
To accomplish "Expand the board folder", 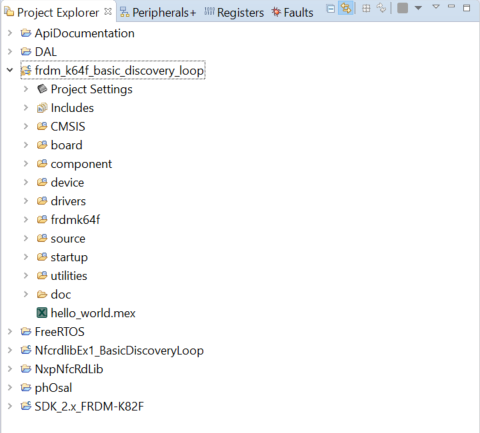I will pos(26,145).
